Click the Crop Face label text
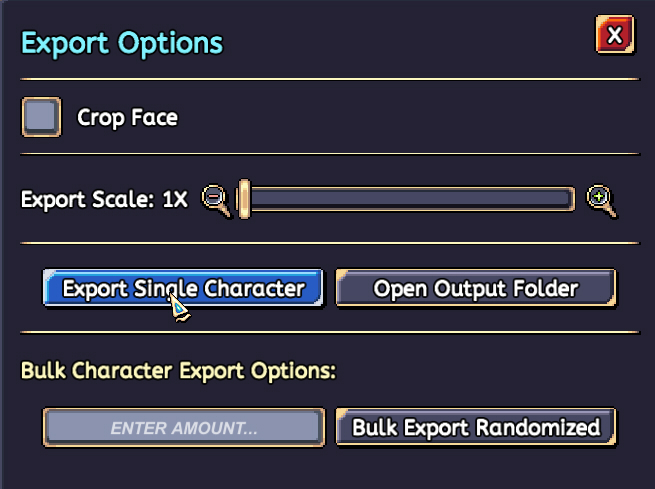 pos(127,118)
